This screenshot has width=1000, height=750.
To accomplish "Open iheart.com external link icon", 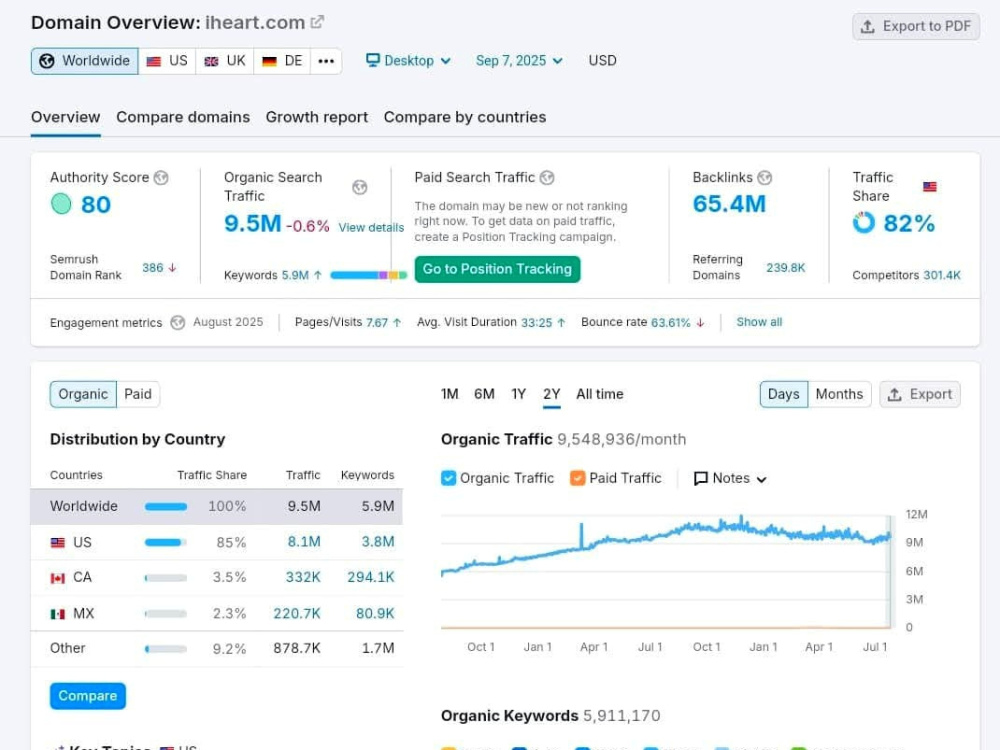I will point(317,22).
